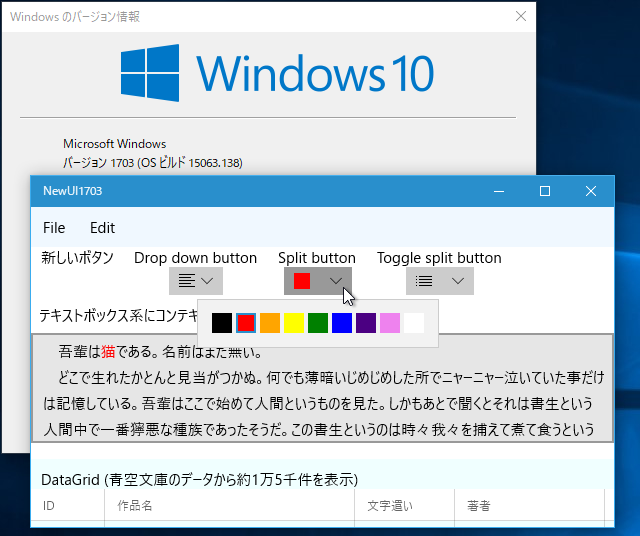Sort by the ID column header
640x536 pixels.
pos(67,506)
